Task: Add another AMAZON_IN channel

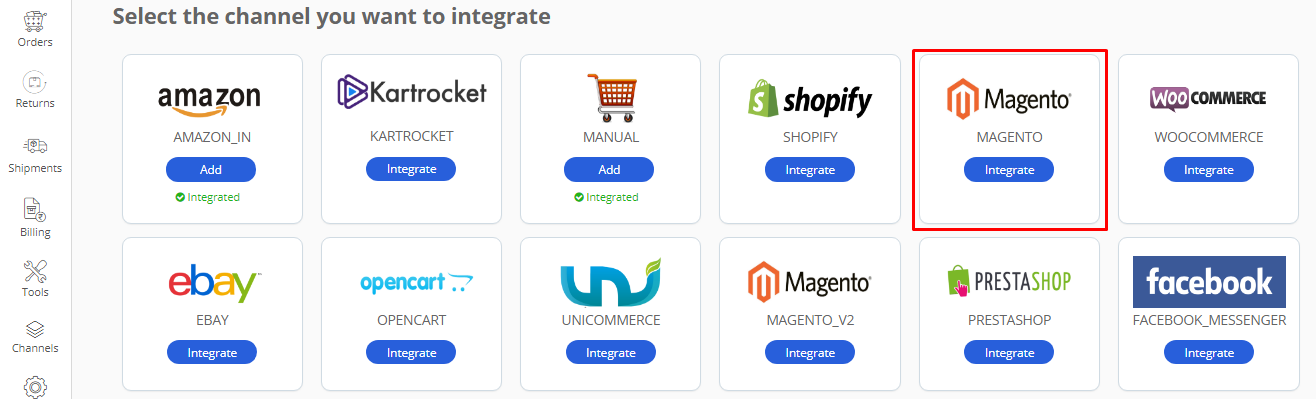Action: pos(211,170)
